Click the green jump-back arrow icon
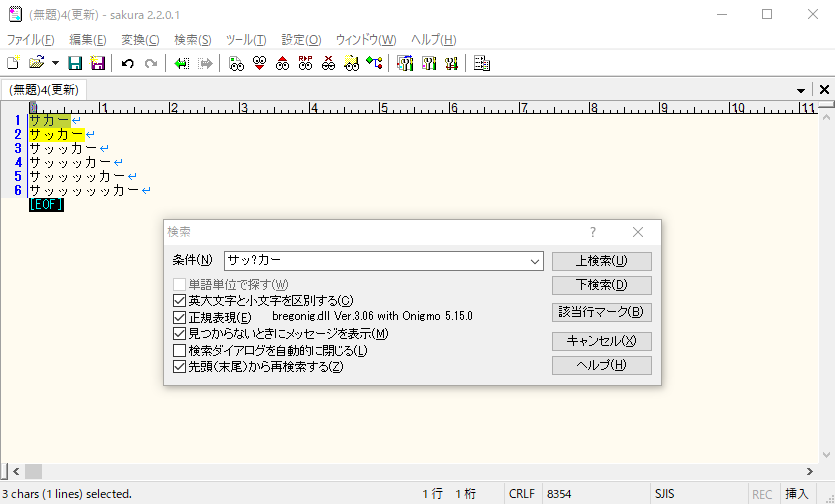Image resolution: width=835 pixels, height=504 pixels. click(181, 63)
